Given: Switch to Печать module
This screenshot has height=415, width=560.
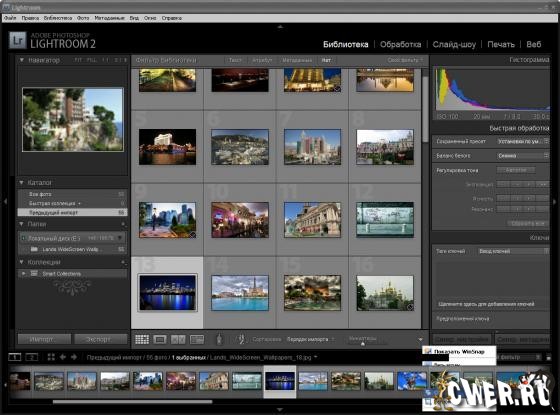Looking at the screenshot, I should pyautogui.click(x=501, y=44).
